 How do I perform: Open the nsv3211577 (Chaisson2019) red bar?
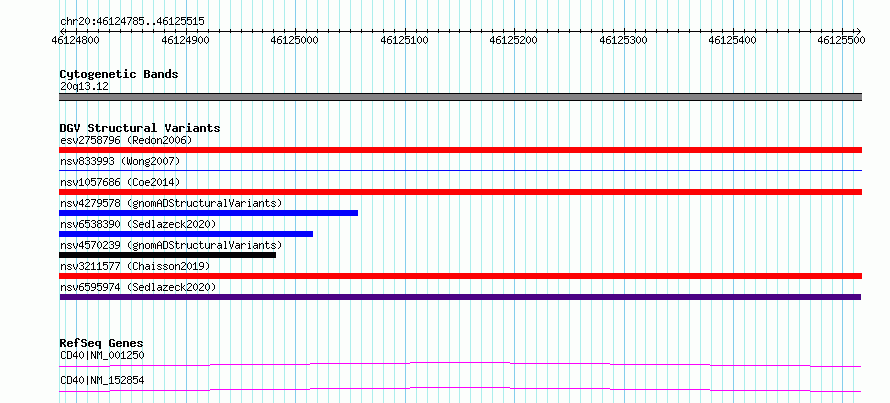460,276
